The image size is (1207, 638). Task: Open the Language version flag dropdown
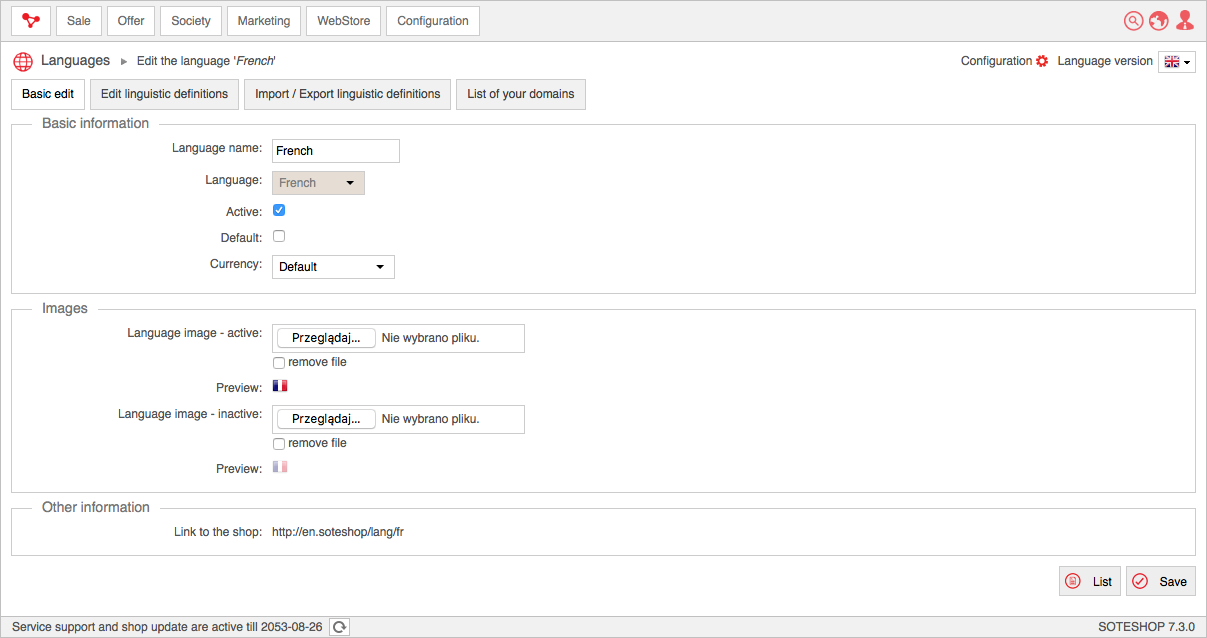1177,62
